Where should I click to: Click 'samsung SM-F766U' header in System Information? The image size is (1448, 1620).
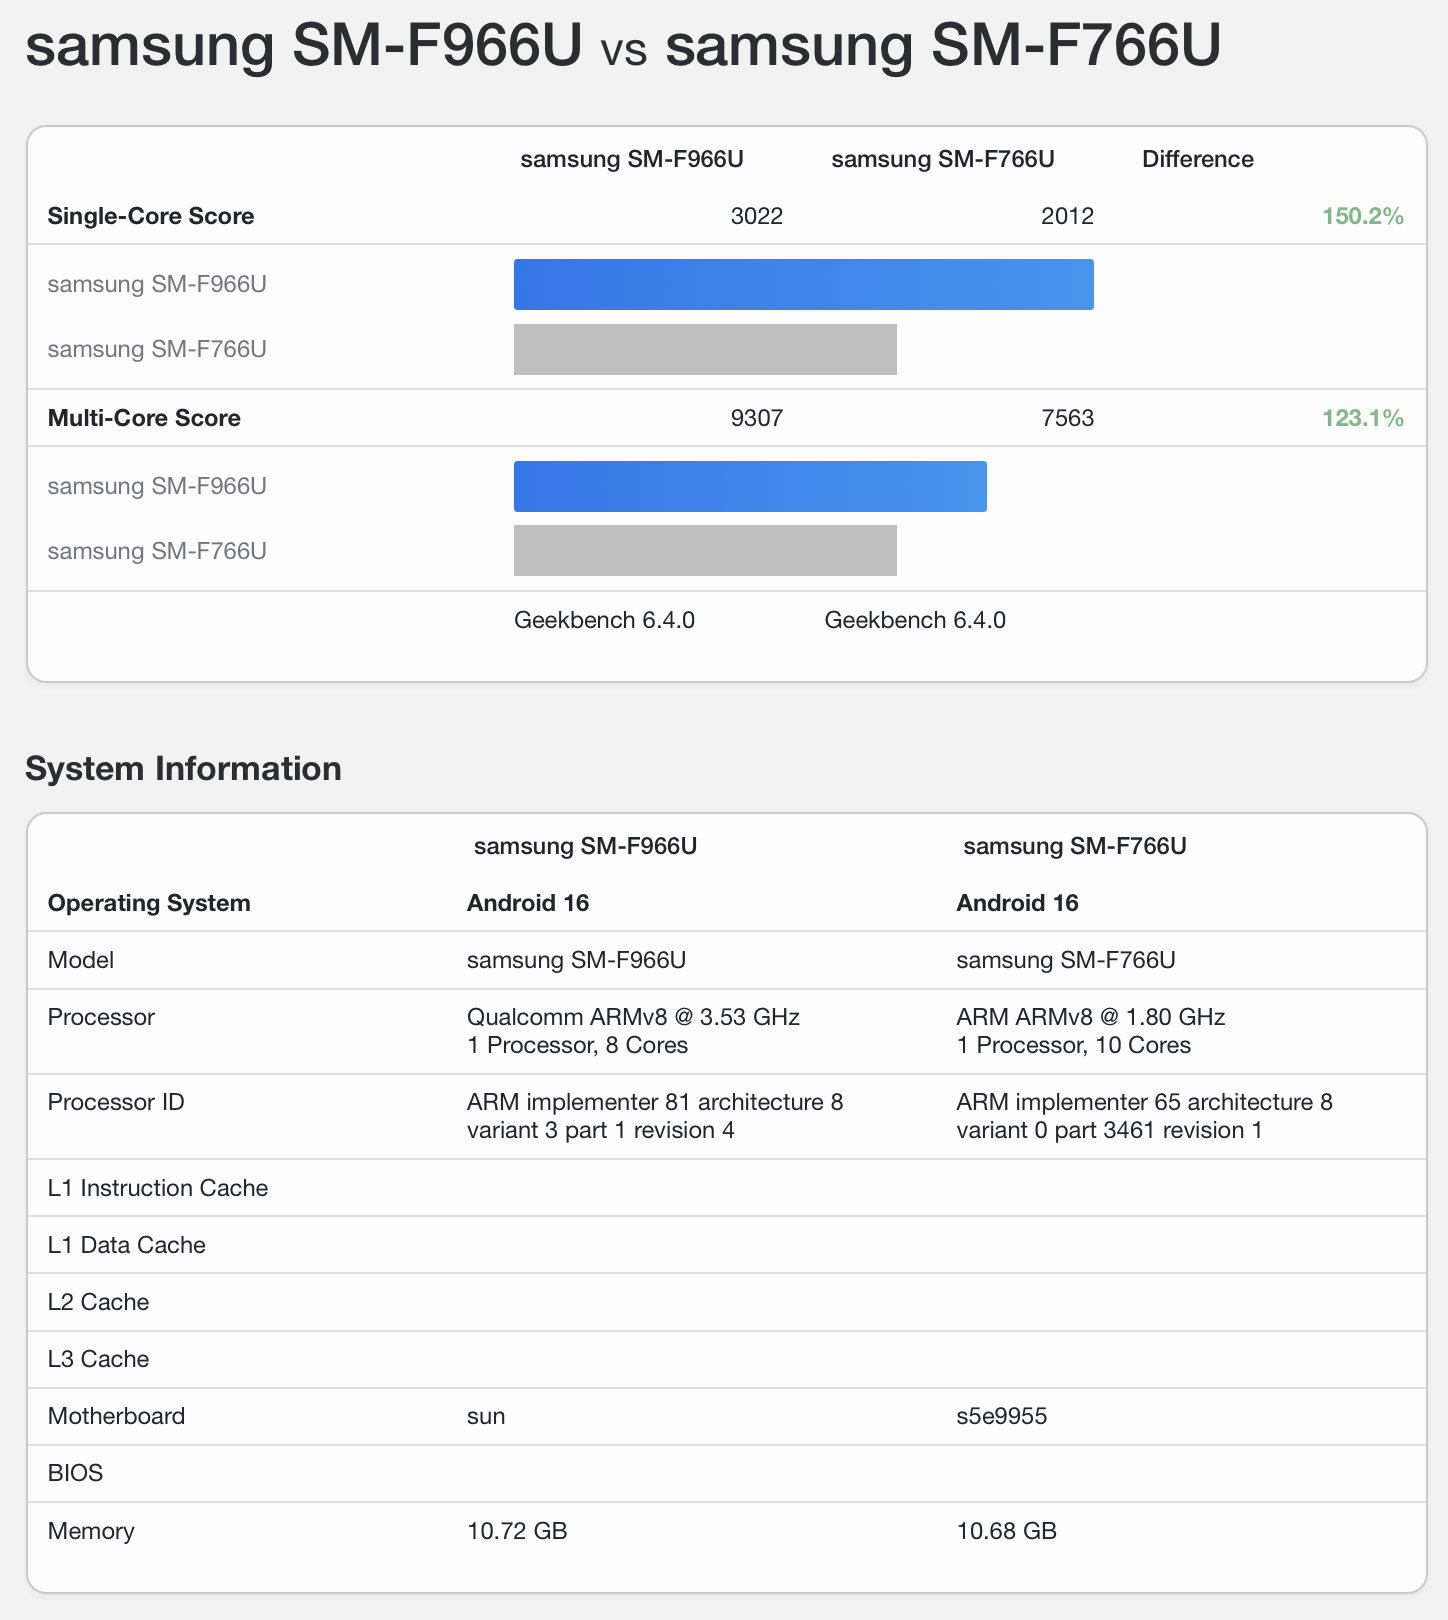point(1075,846)
